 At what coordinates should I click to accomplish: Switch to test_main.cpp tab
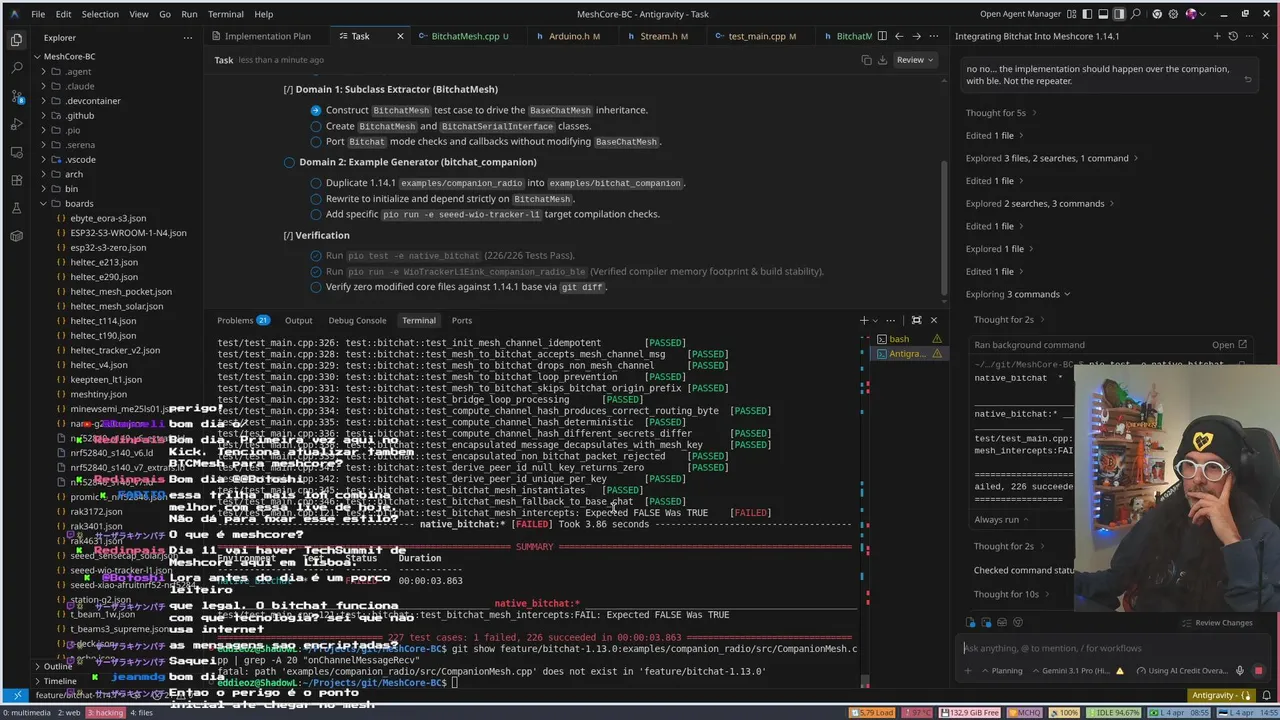(x=761, y=36)
